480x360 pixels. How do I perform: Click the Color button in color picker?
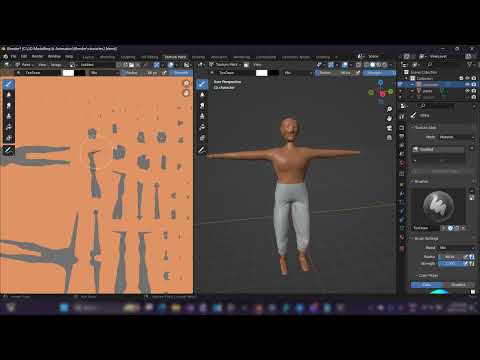(427, 285)
